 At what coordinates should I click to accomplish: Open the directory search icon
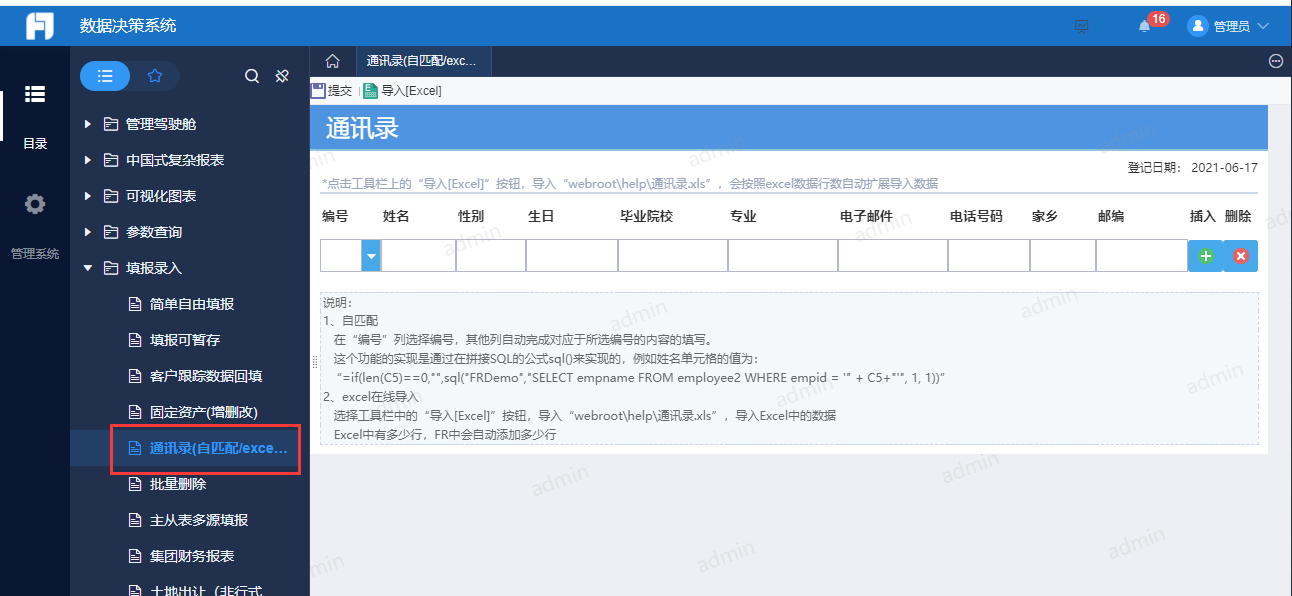pyautogui.click(x=252, y=76)
